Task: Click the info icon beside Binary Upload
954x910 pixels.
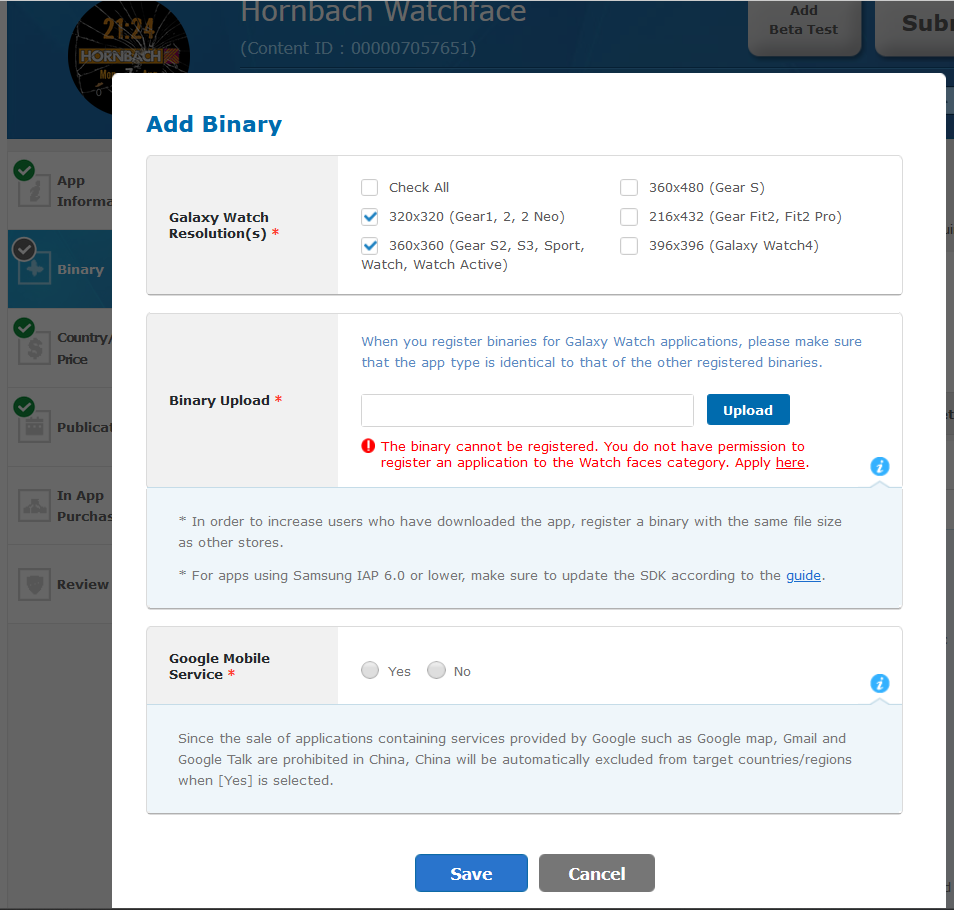Action: [880, 466]
